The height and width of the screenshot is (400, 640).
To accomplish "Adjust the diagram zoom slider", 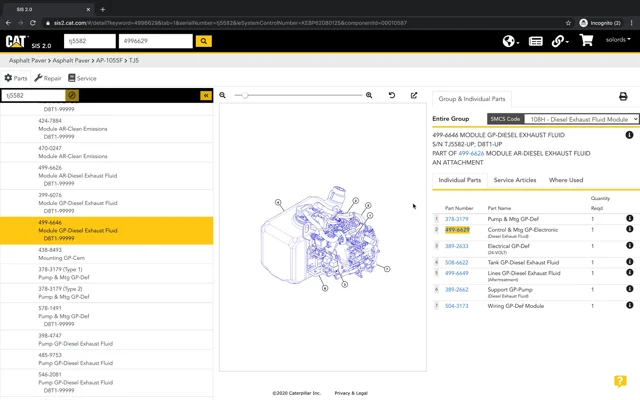I will pyautogui.click(x=244, y=95).
